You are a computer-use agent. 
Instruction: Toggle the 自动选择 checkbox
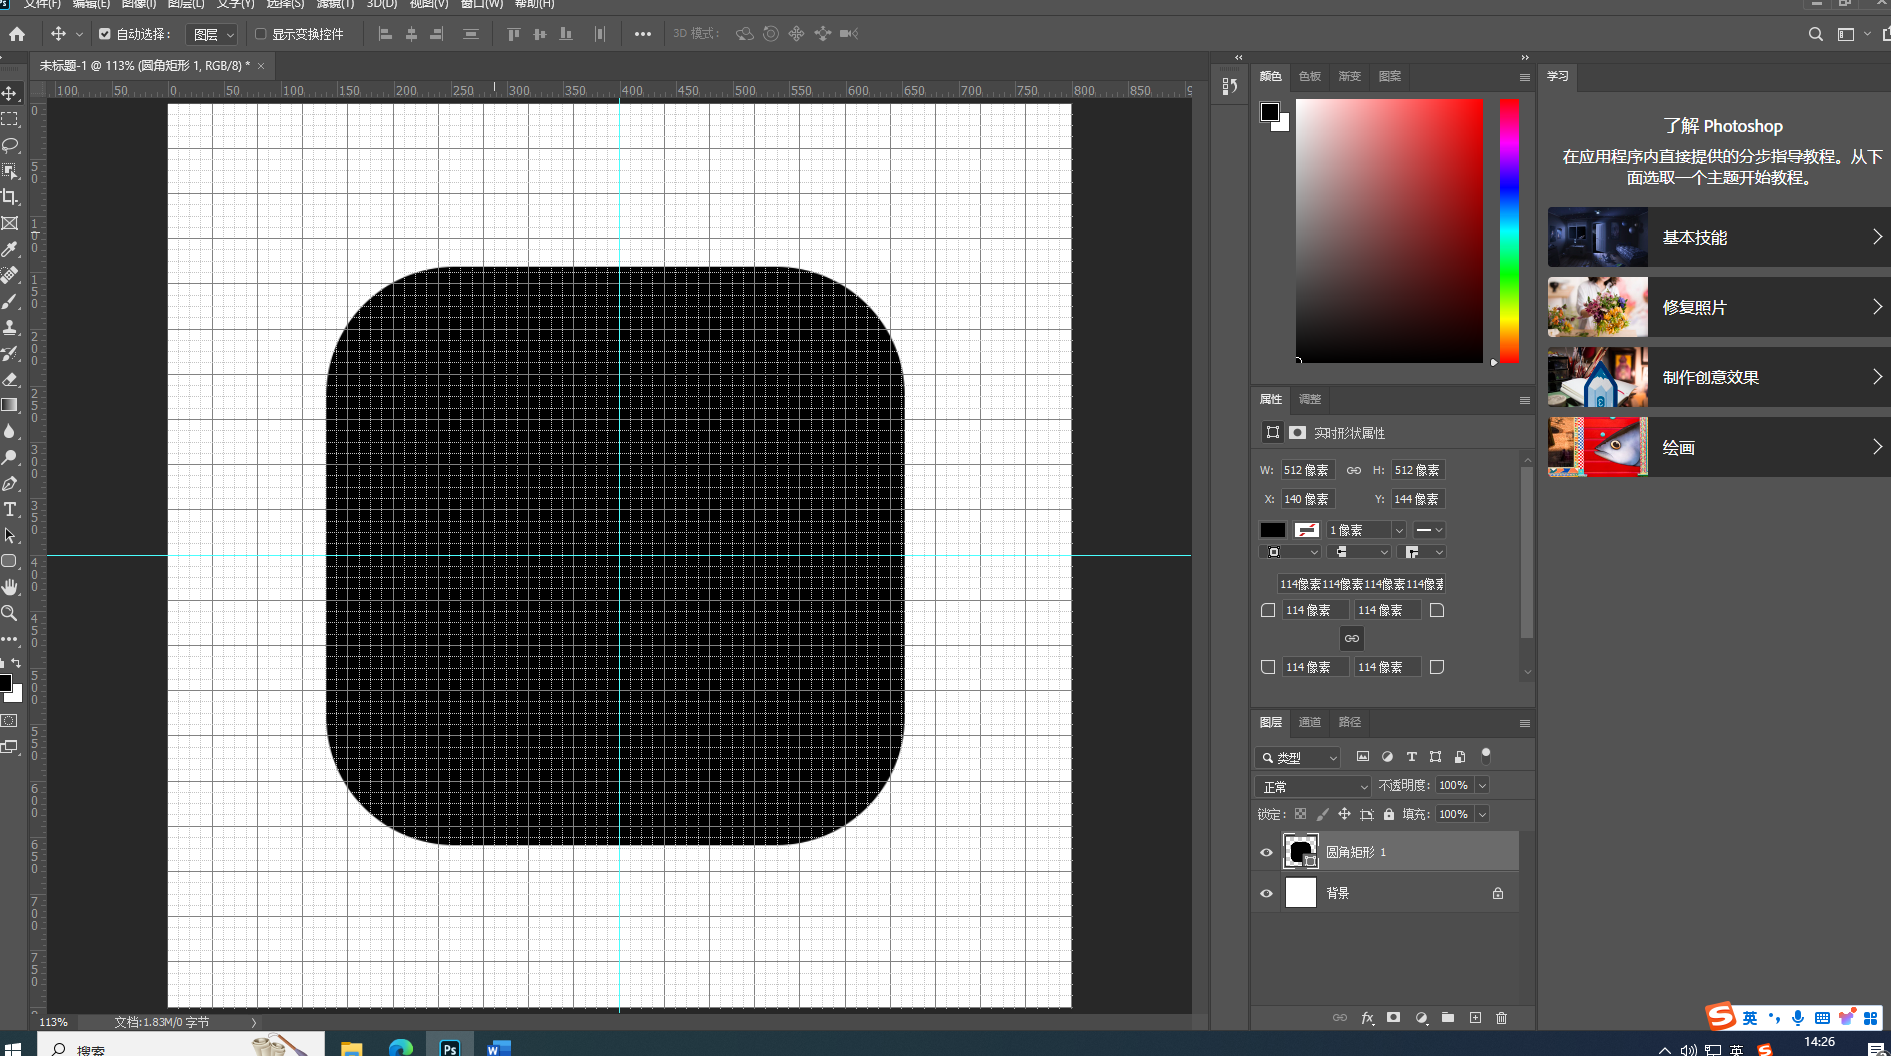click(x=105, y=34)
